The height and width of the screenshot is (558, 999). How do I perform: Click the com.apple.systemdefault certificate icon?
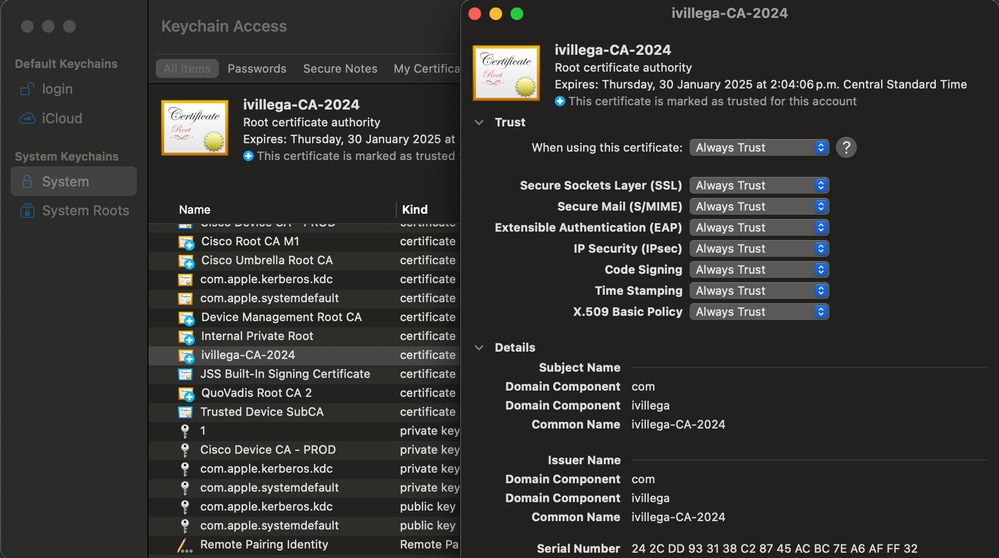185,299
